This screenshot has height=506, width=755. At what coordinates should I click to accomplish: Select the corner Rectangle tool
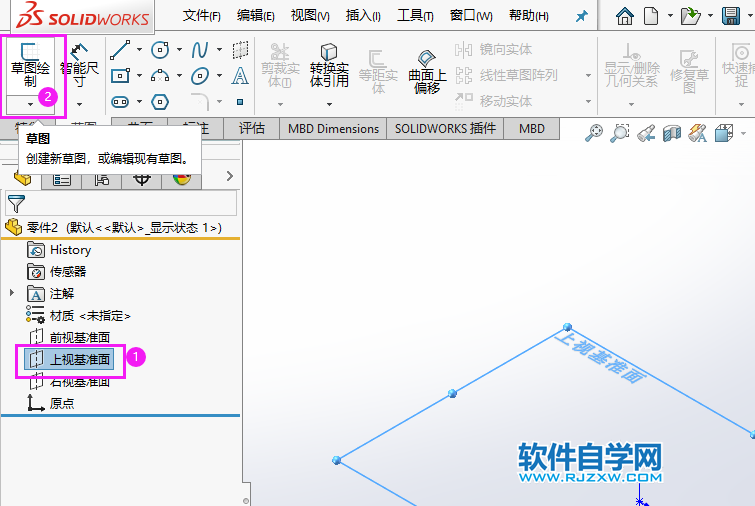point(120,76)
